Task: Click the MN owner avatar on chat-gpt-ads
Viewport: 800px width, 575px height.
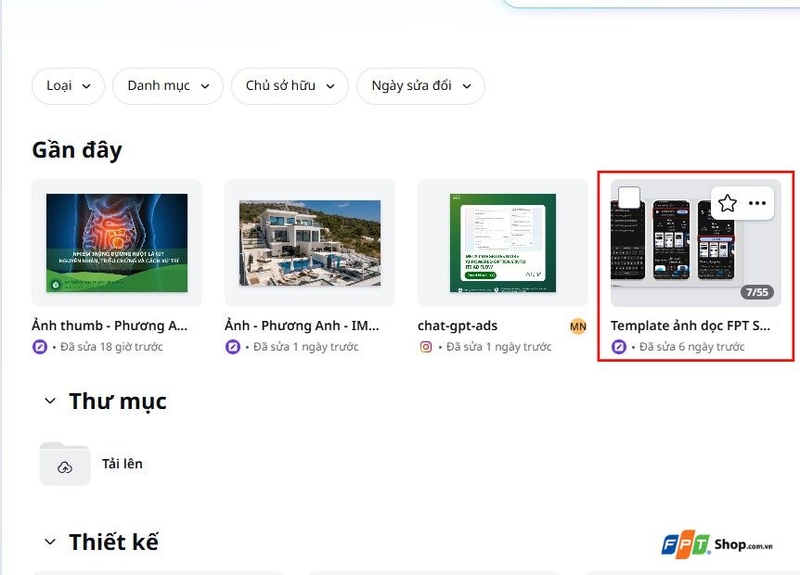Action: [578, 327]
